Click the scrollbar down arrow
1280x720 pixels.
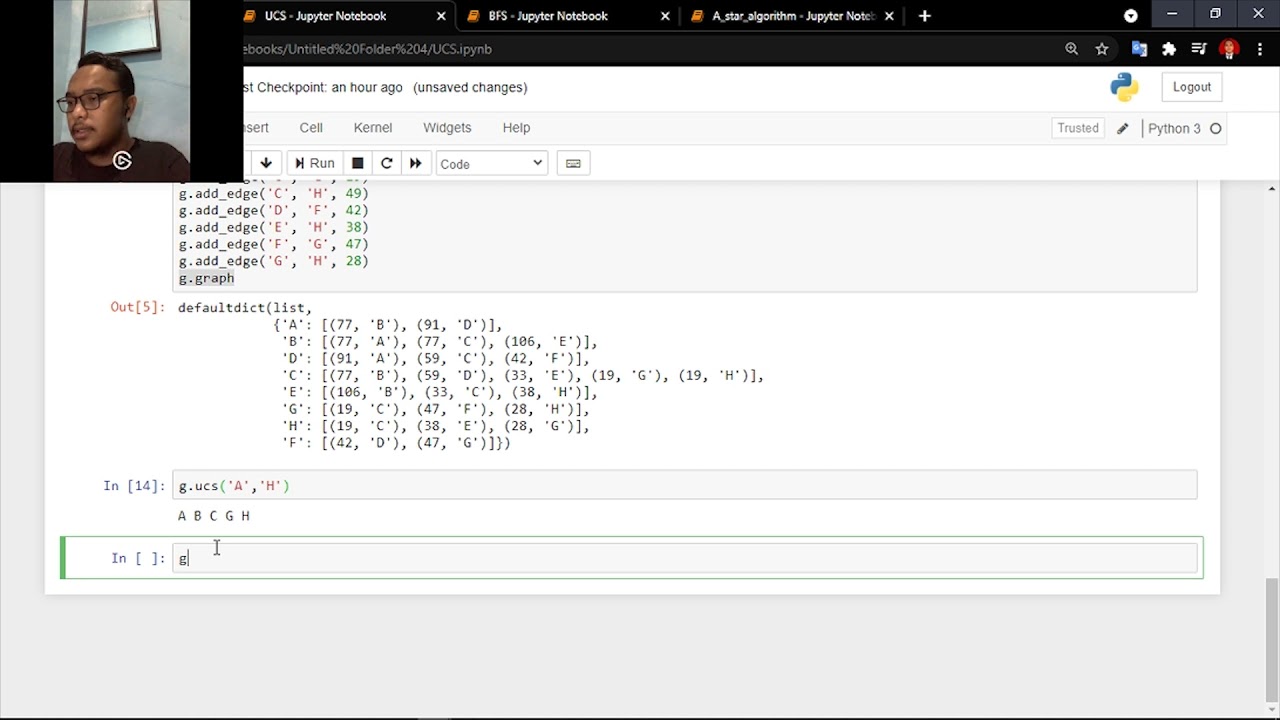[x=1272, y=711]
